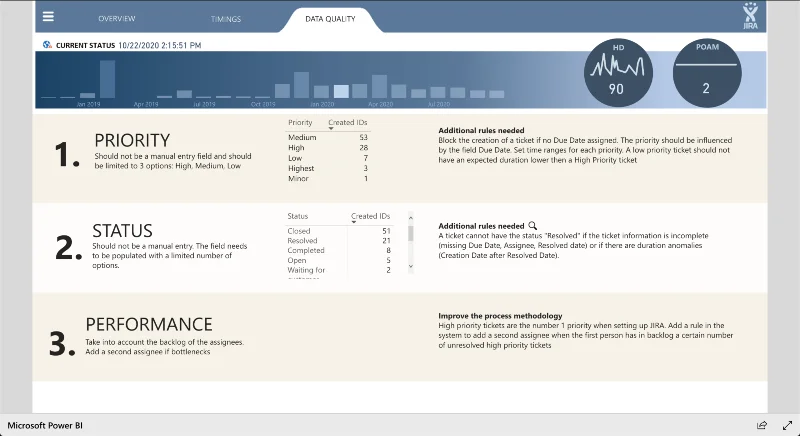This screenshot has width=800, height=436.
Task: Switch to the Overview tab
Action: click(x=117, y=18)
